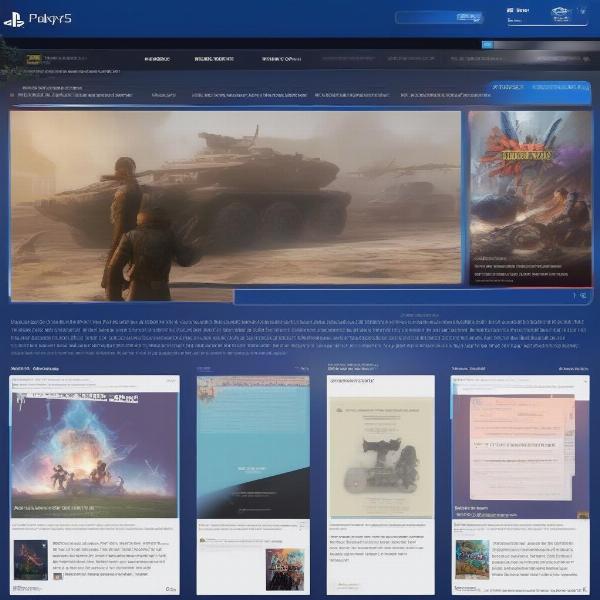Open the colorful game cover in the second card
600x600 pixels.
285,569
